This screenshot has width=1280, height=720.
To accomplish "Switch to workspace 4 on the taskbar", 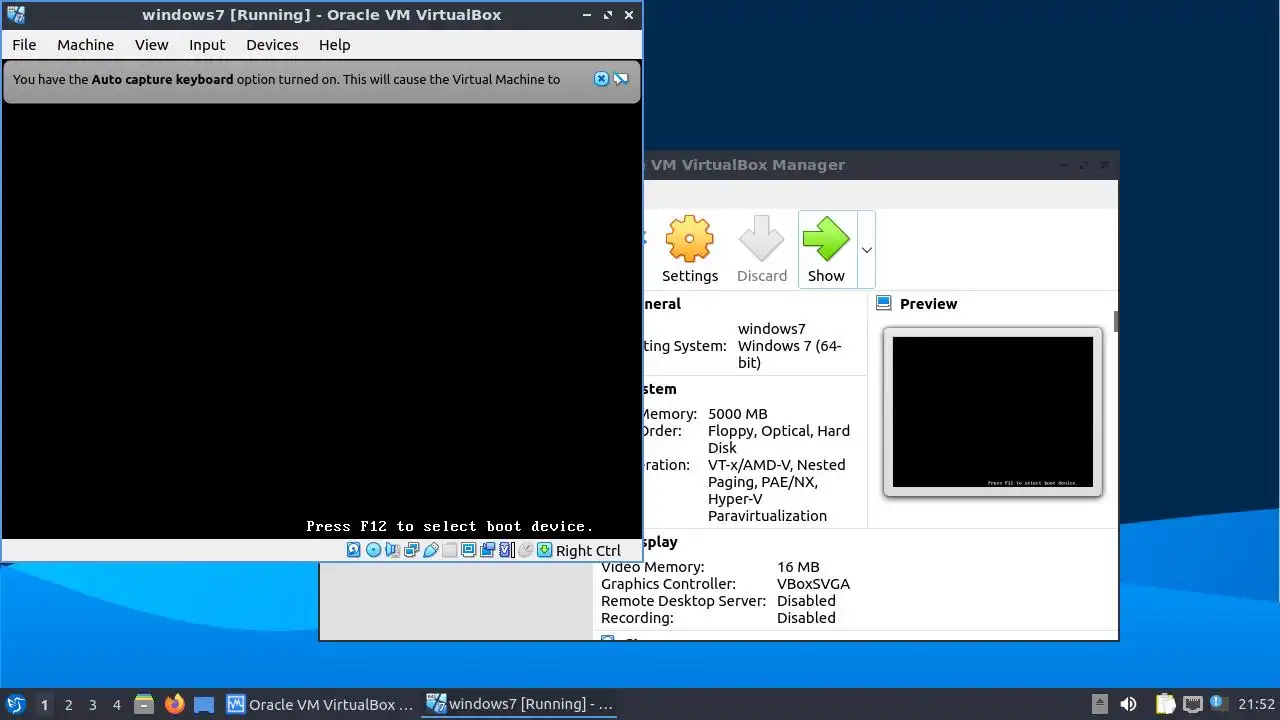I will tap(116, 705).
